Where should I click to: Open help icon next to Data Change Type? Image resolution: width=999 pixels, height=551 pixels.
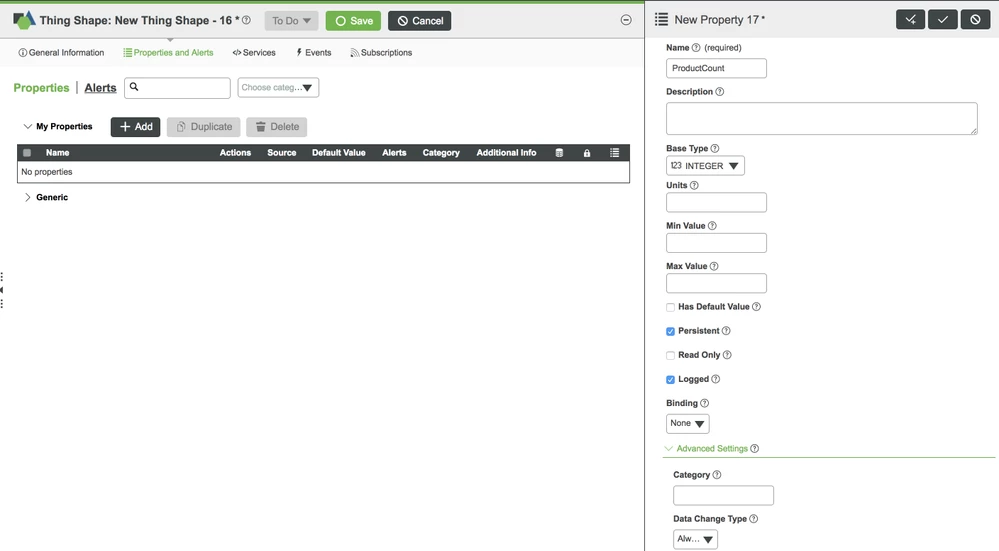tap(754, 519)
